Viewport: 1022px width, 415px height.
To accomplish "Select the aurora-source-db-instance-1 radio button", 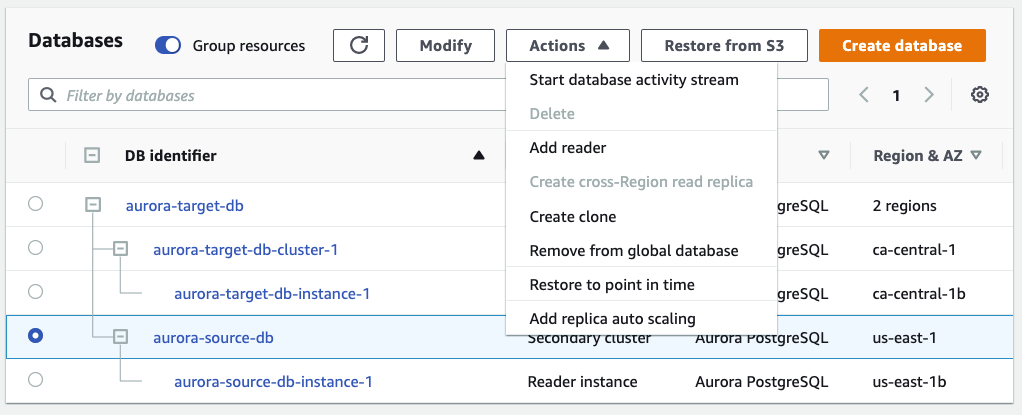I will point(36,380).
